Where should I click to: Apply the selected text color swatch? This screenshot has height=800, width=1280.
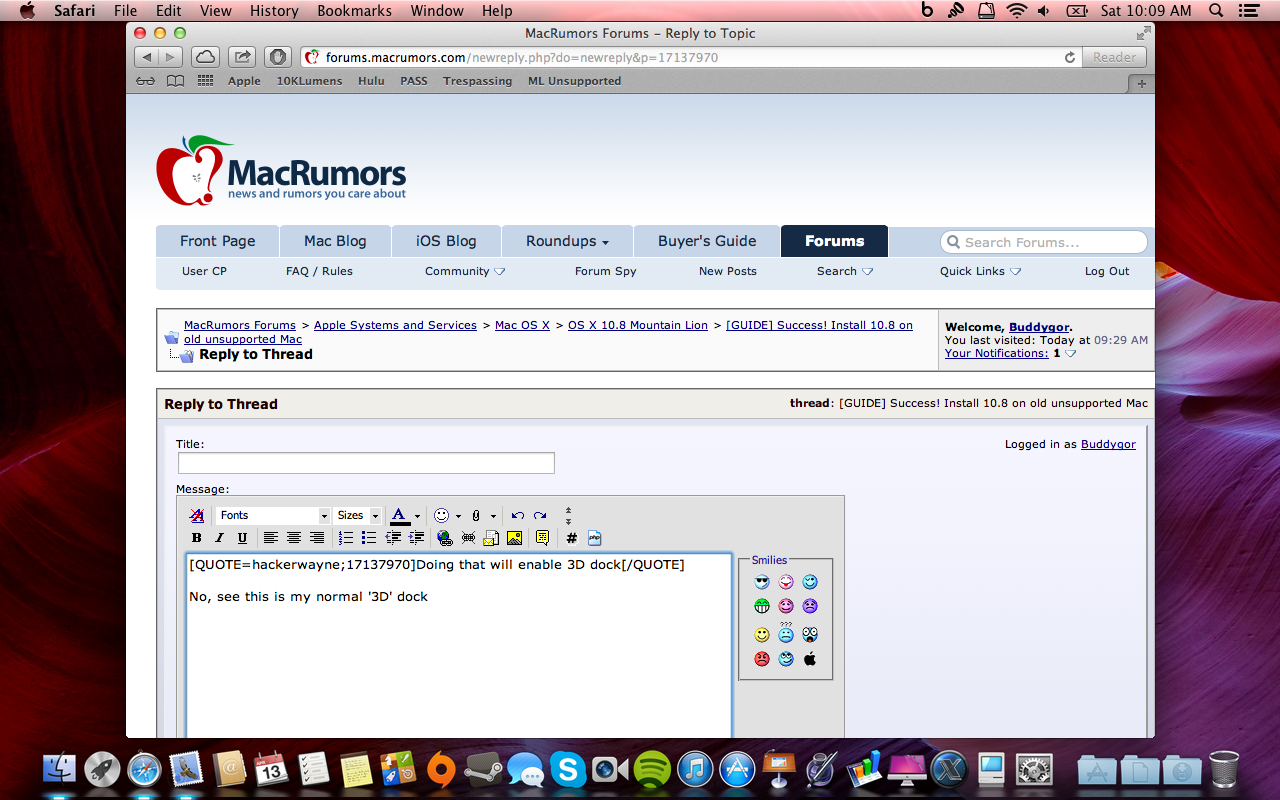(x=400, y=516)
